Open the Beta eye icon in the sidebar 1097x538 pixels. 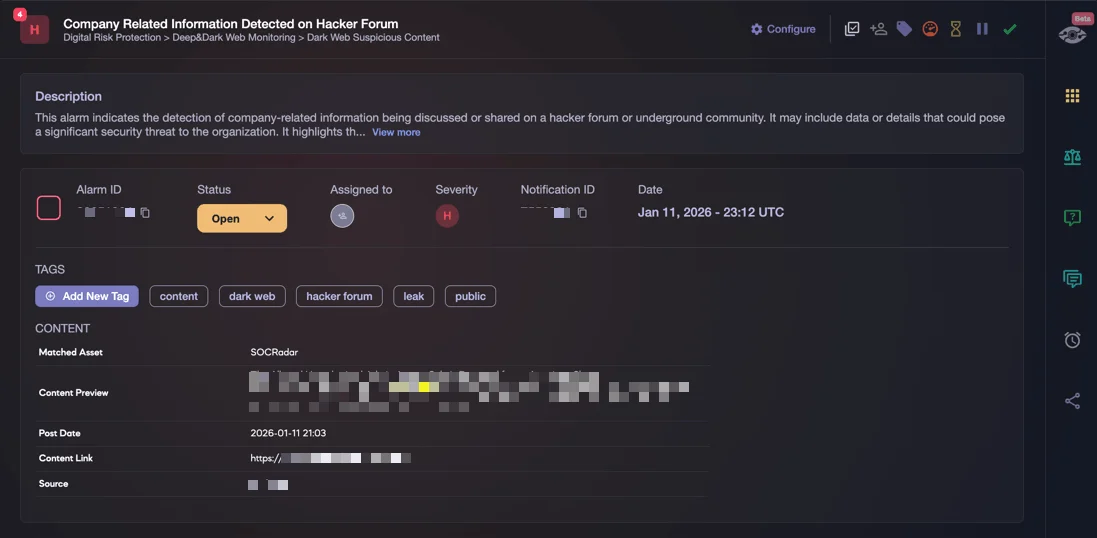[1072, 34]
